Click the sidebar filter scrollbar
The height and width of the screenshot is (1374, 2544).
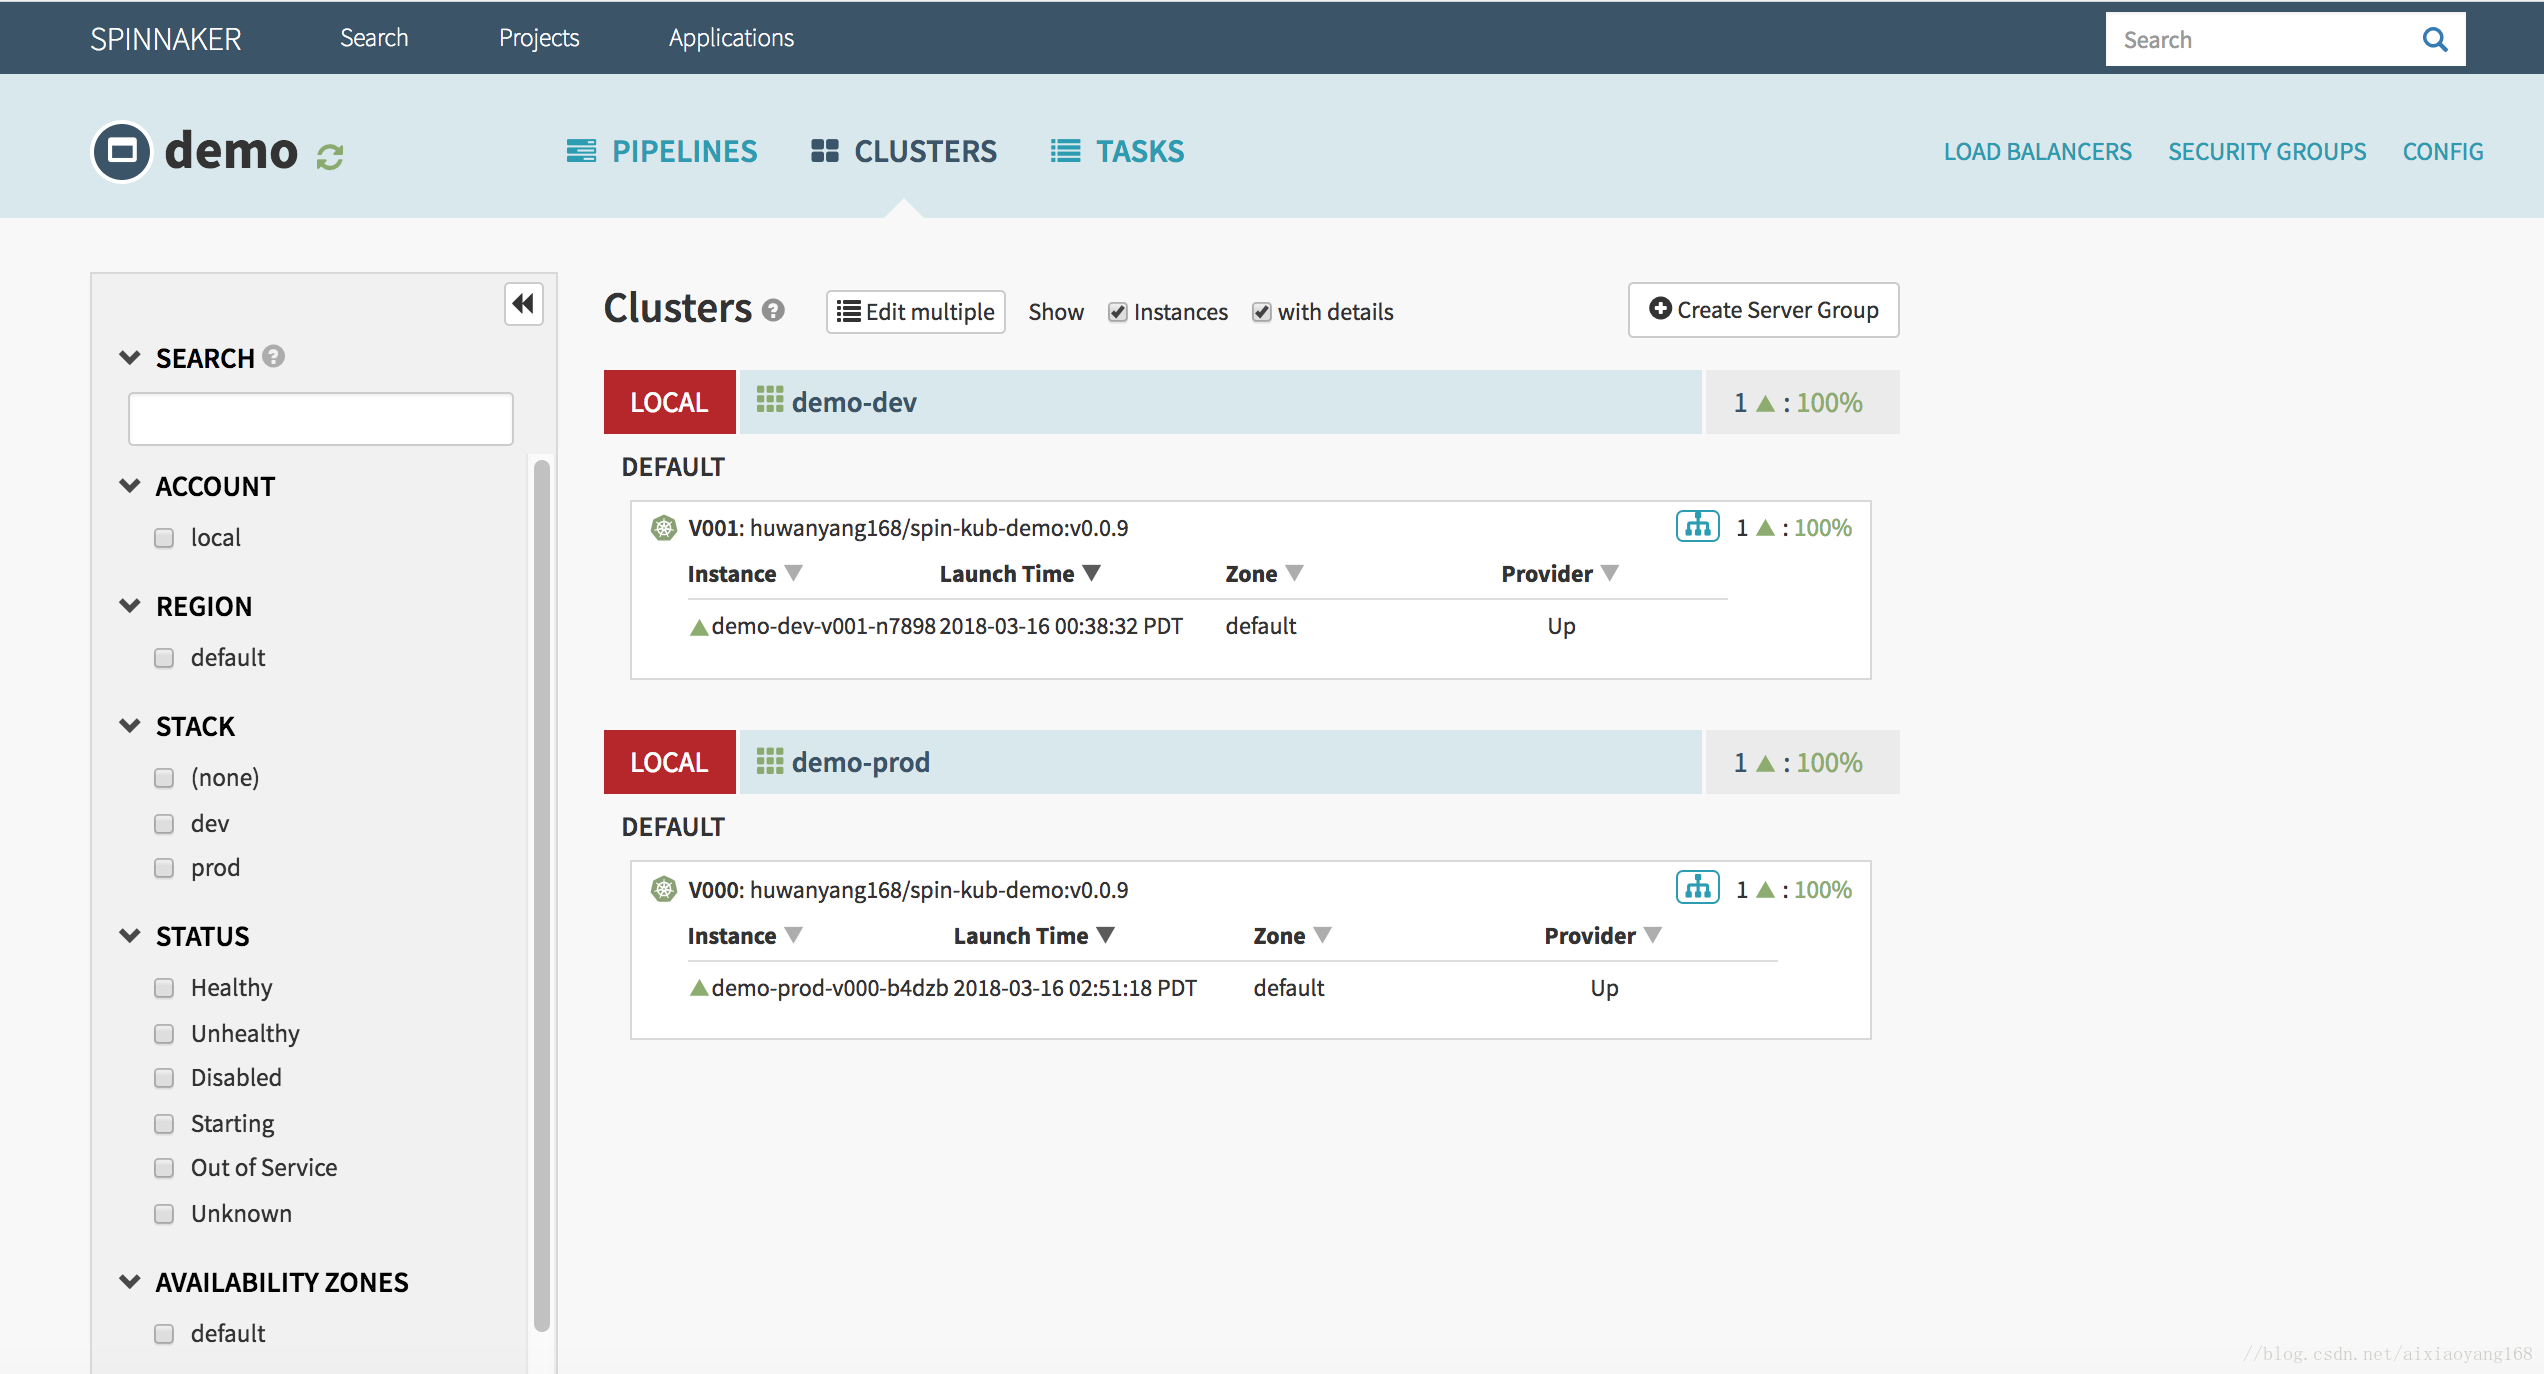coord(542,895)
